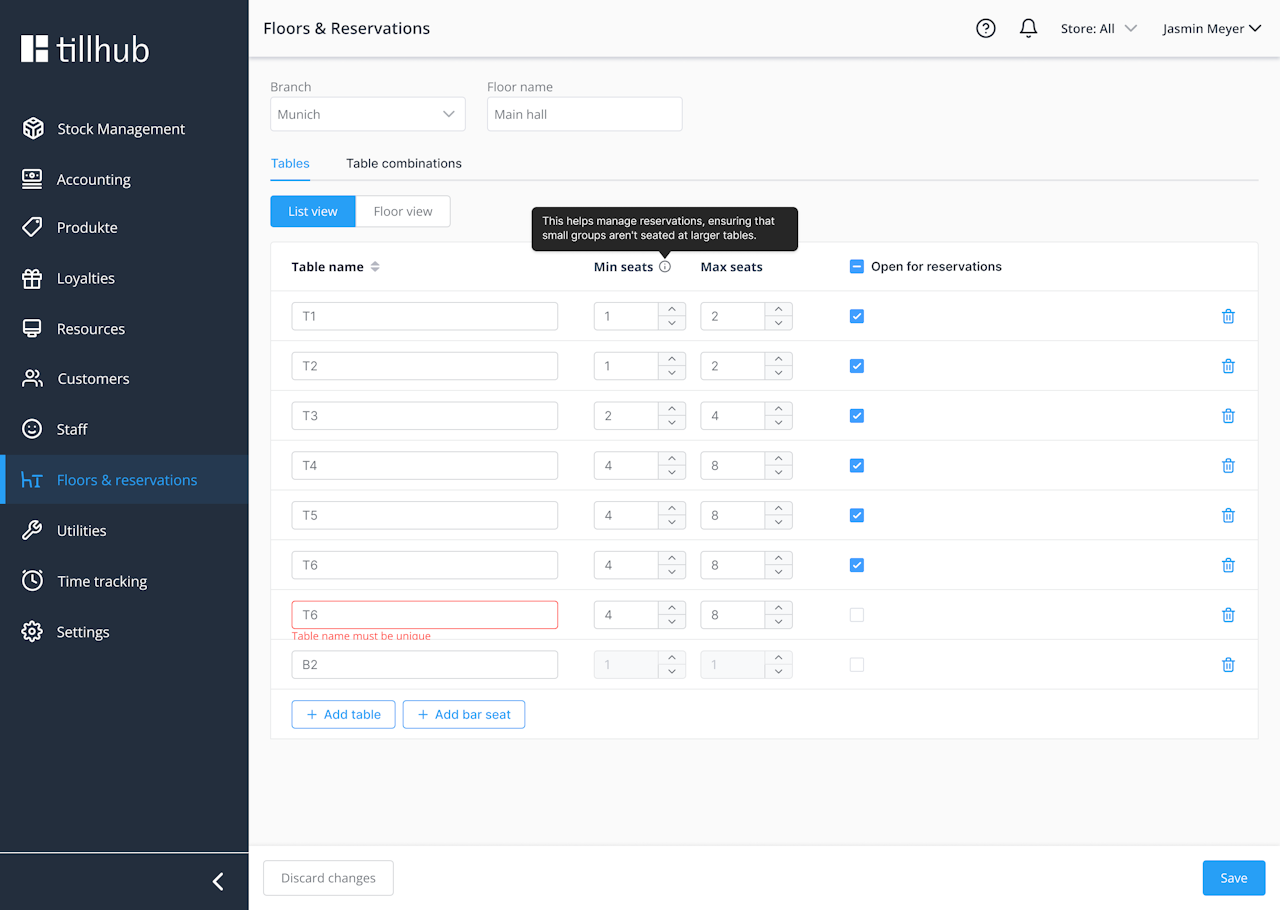The width and height of the screenshot is (1280, 910).
Task: Click the B2 table name field
Action: 425,665
